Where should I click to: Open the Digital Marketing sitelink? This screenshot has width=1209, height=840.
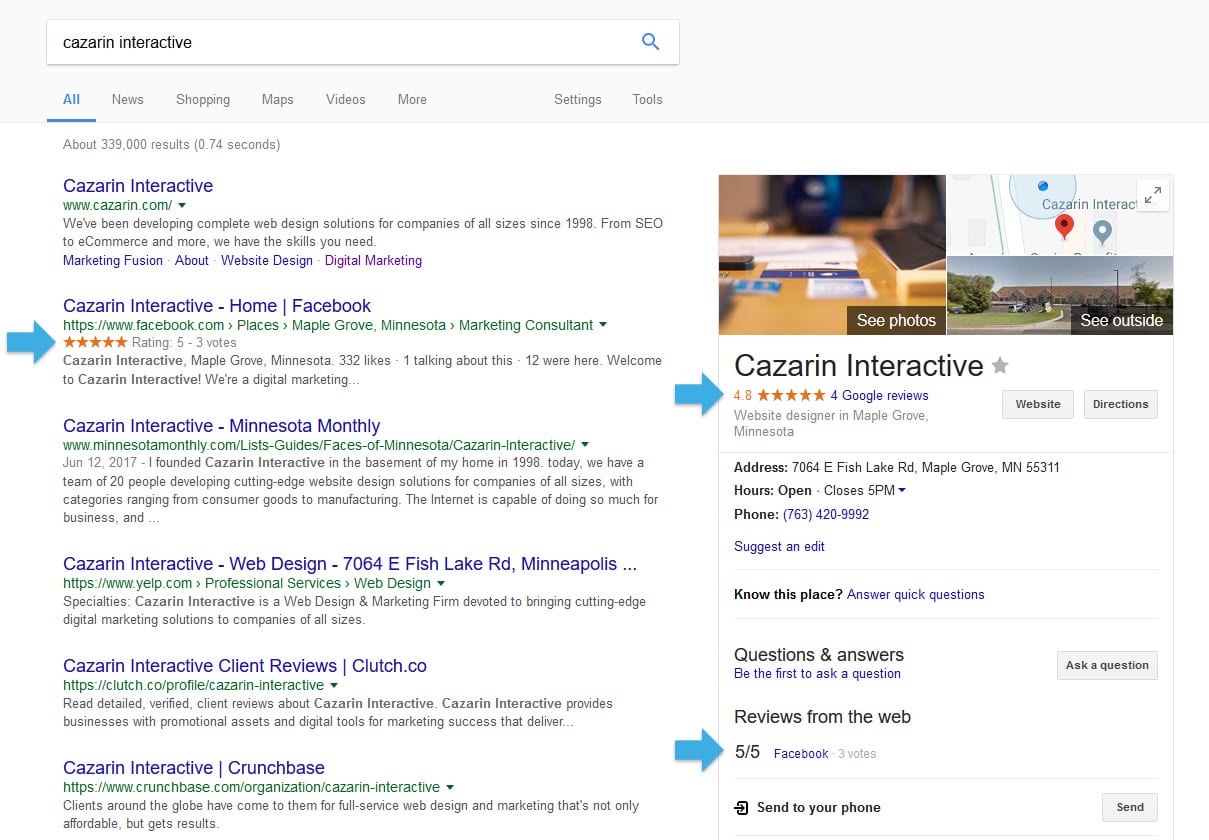tap(373, 260)
